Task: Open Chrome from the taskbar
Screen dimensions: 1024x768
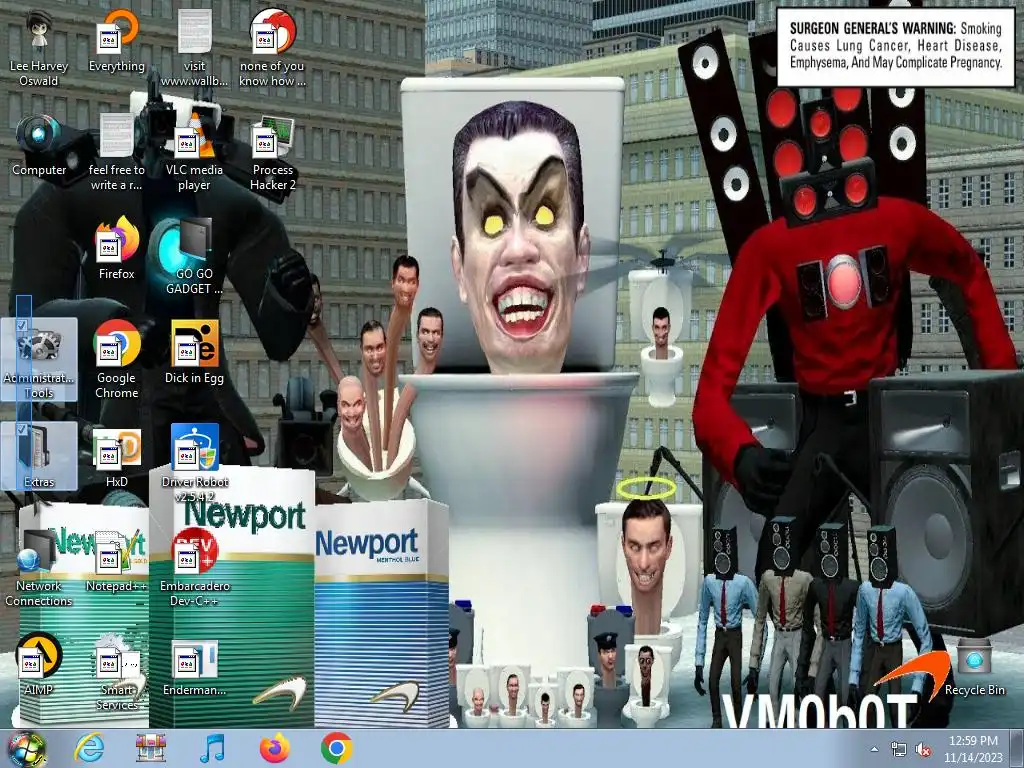Action: [x=336, y=748]
